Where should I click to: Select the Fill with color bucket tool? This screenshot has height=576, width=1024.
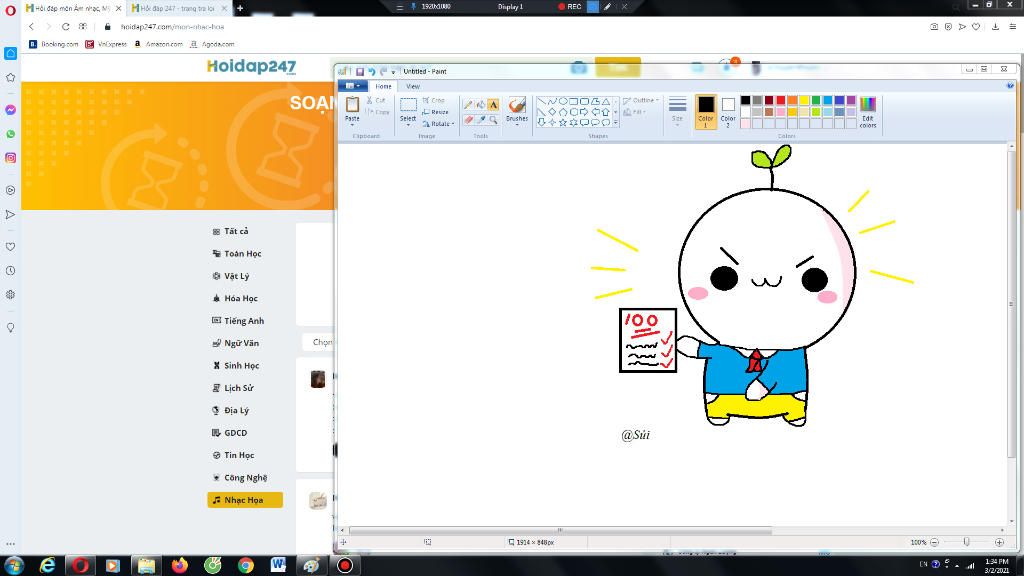tap(481, 104)
